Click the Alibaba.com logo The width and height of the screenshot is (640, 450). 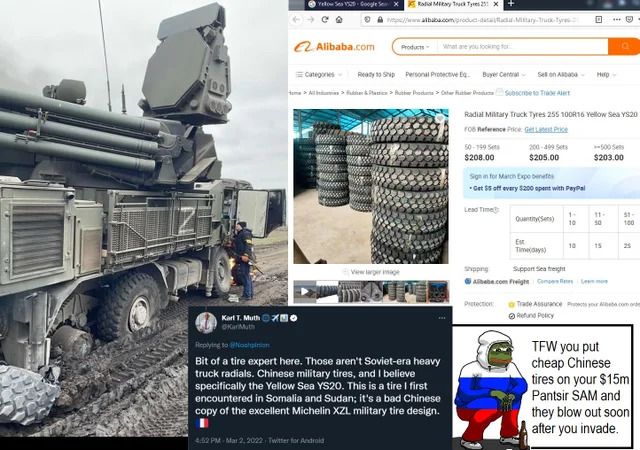point(334,47)
